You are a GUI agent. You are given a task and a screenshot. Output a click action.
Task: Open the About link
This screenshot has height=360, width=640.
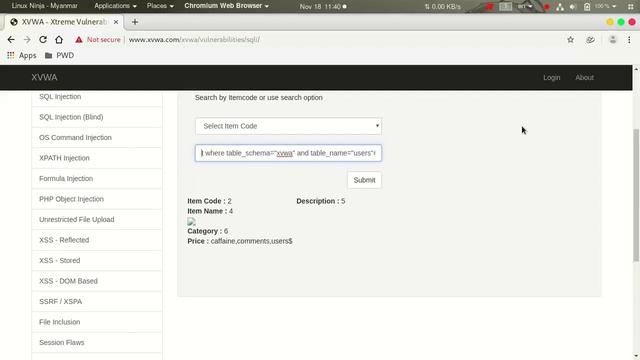tap(584, 78)
